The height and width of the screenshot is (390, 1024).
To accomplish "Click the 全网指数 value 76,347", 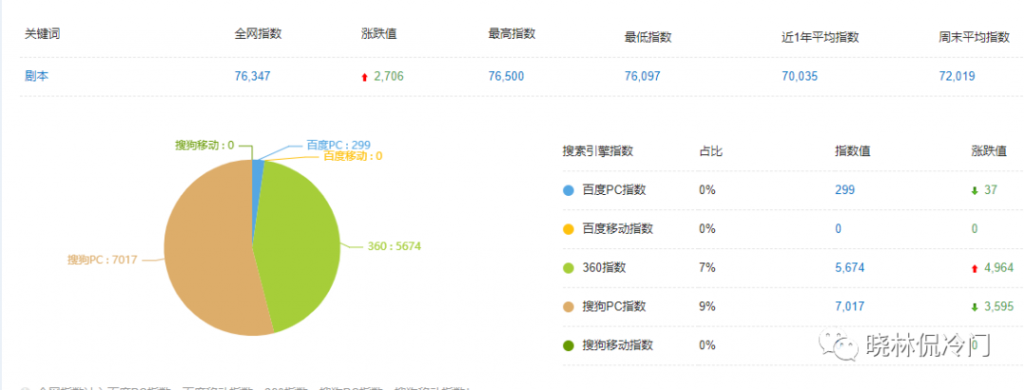I will (252, 76).
